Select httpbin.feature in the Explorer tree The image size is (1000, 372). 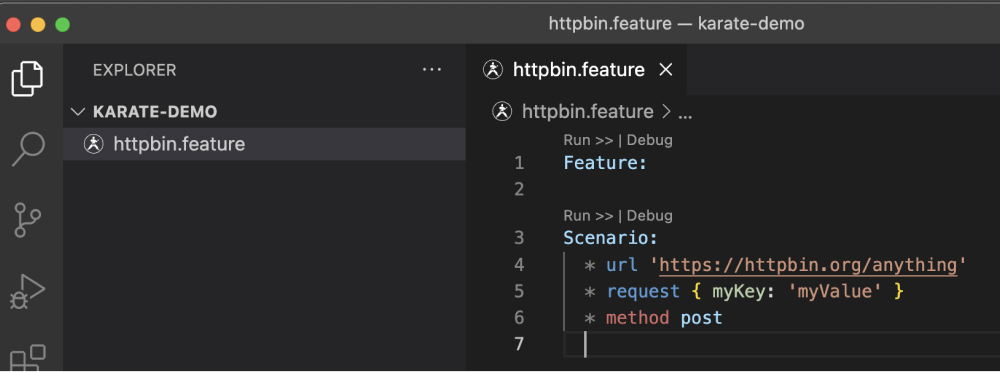(x=264, y=144)
